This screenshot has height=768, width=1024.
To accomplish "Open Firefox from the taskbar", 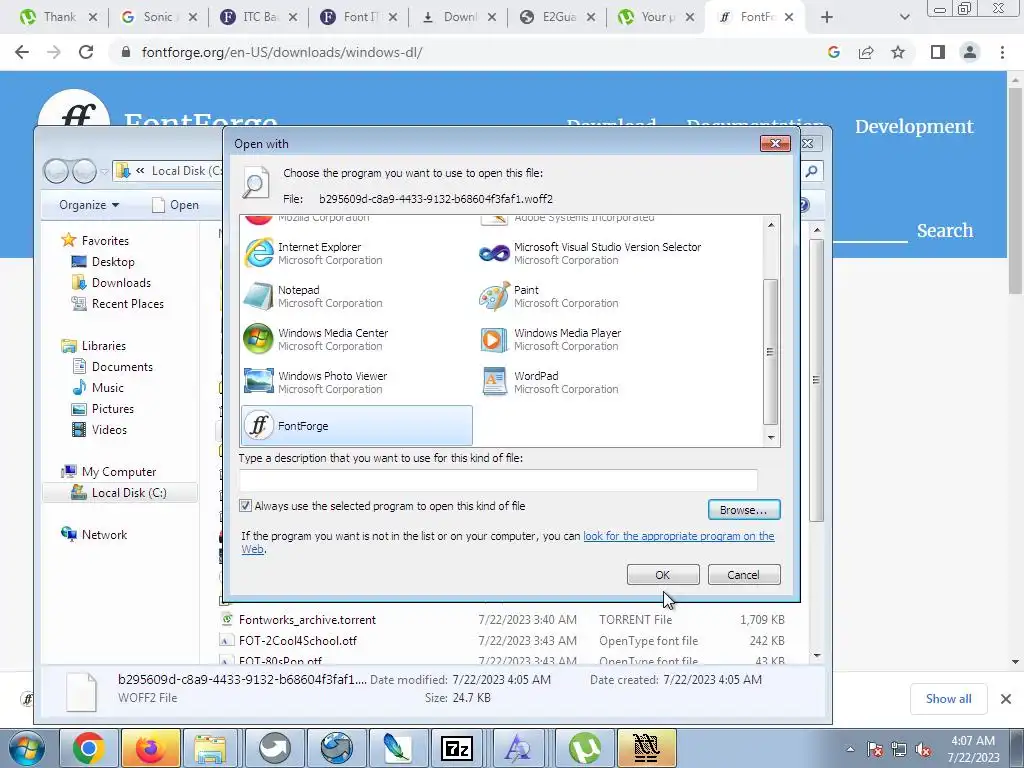I will point(150,748).
